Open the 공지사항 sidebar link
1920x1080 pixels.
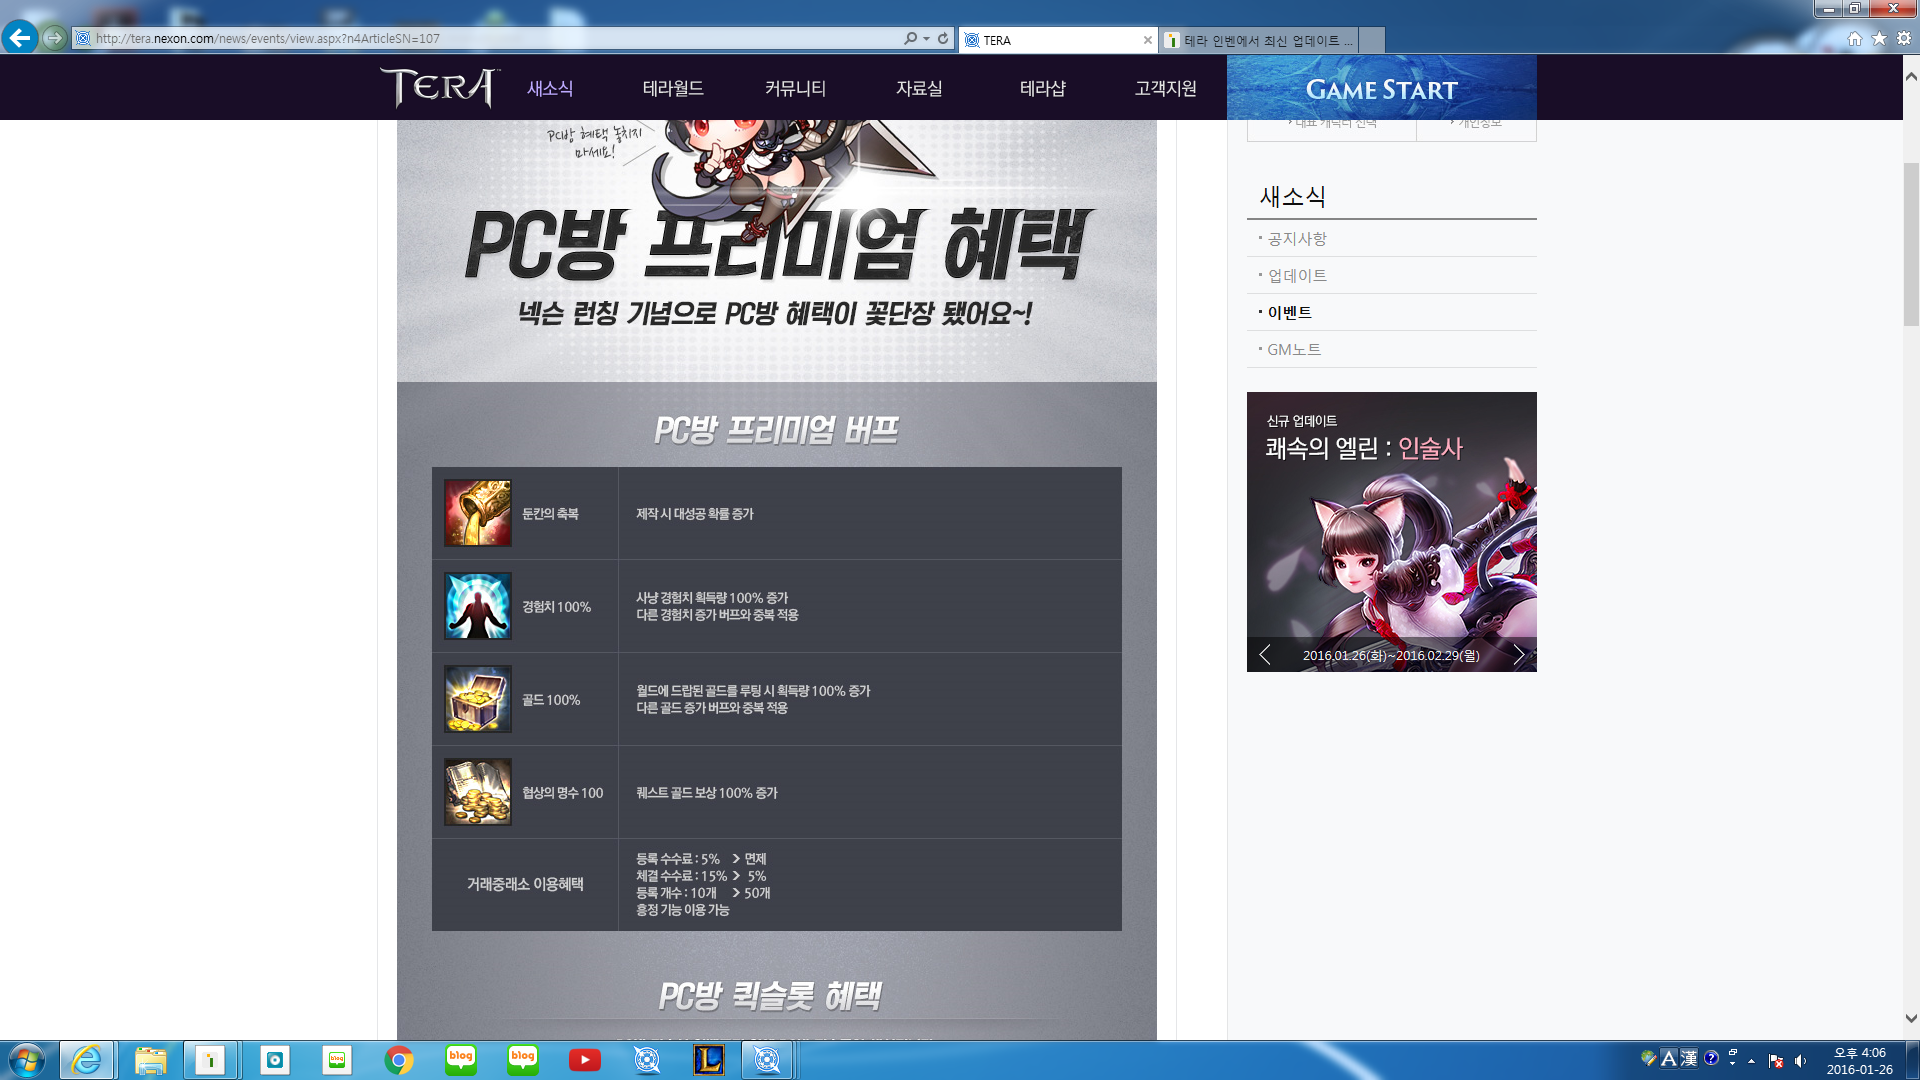(1297, 238)
